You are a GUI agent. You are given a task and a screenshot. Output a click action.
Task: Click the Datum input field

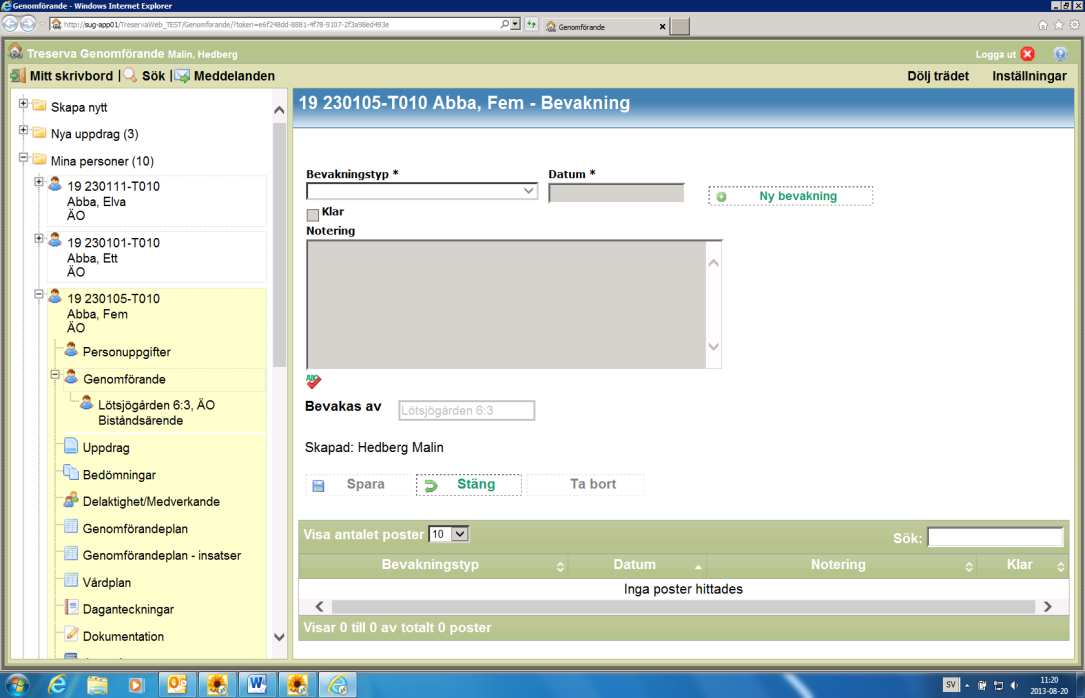tap(616, 192)
